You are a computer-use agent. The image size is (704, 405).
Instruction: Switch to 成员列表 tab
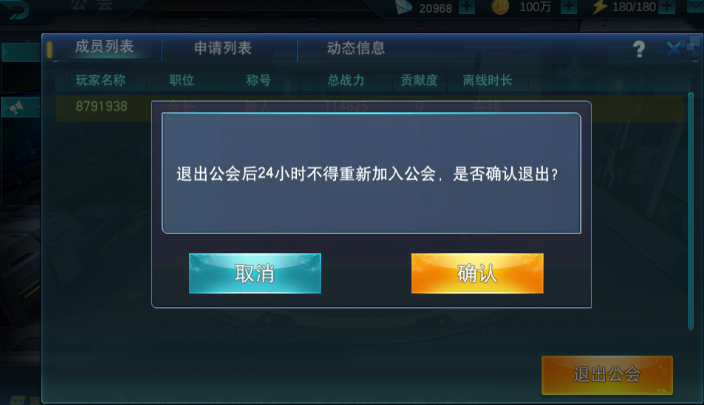coord(104,46)
